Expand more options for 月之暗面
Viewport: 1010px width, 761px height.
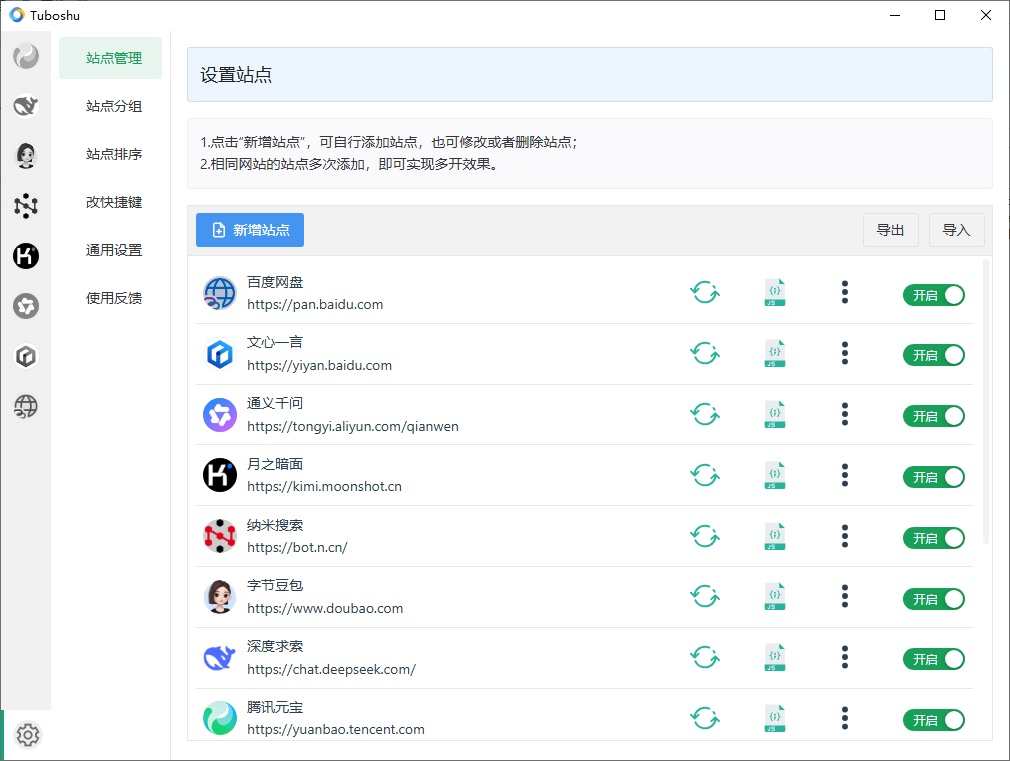[x=845, y=476]
